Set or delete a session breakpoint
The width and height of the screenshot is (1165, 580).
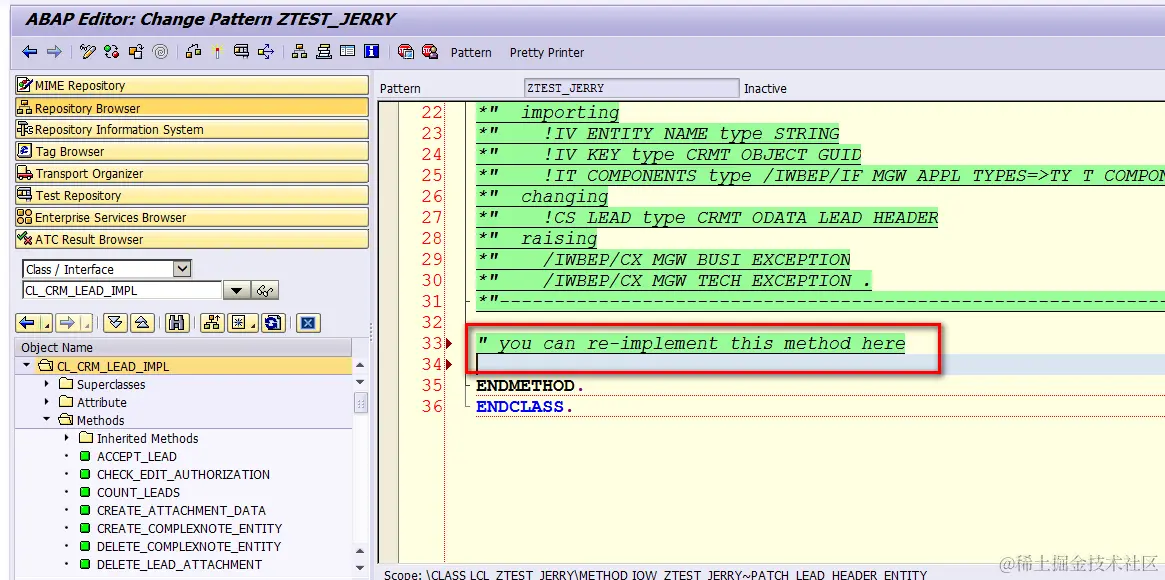click(406, 51)
